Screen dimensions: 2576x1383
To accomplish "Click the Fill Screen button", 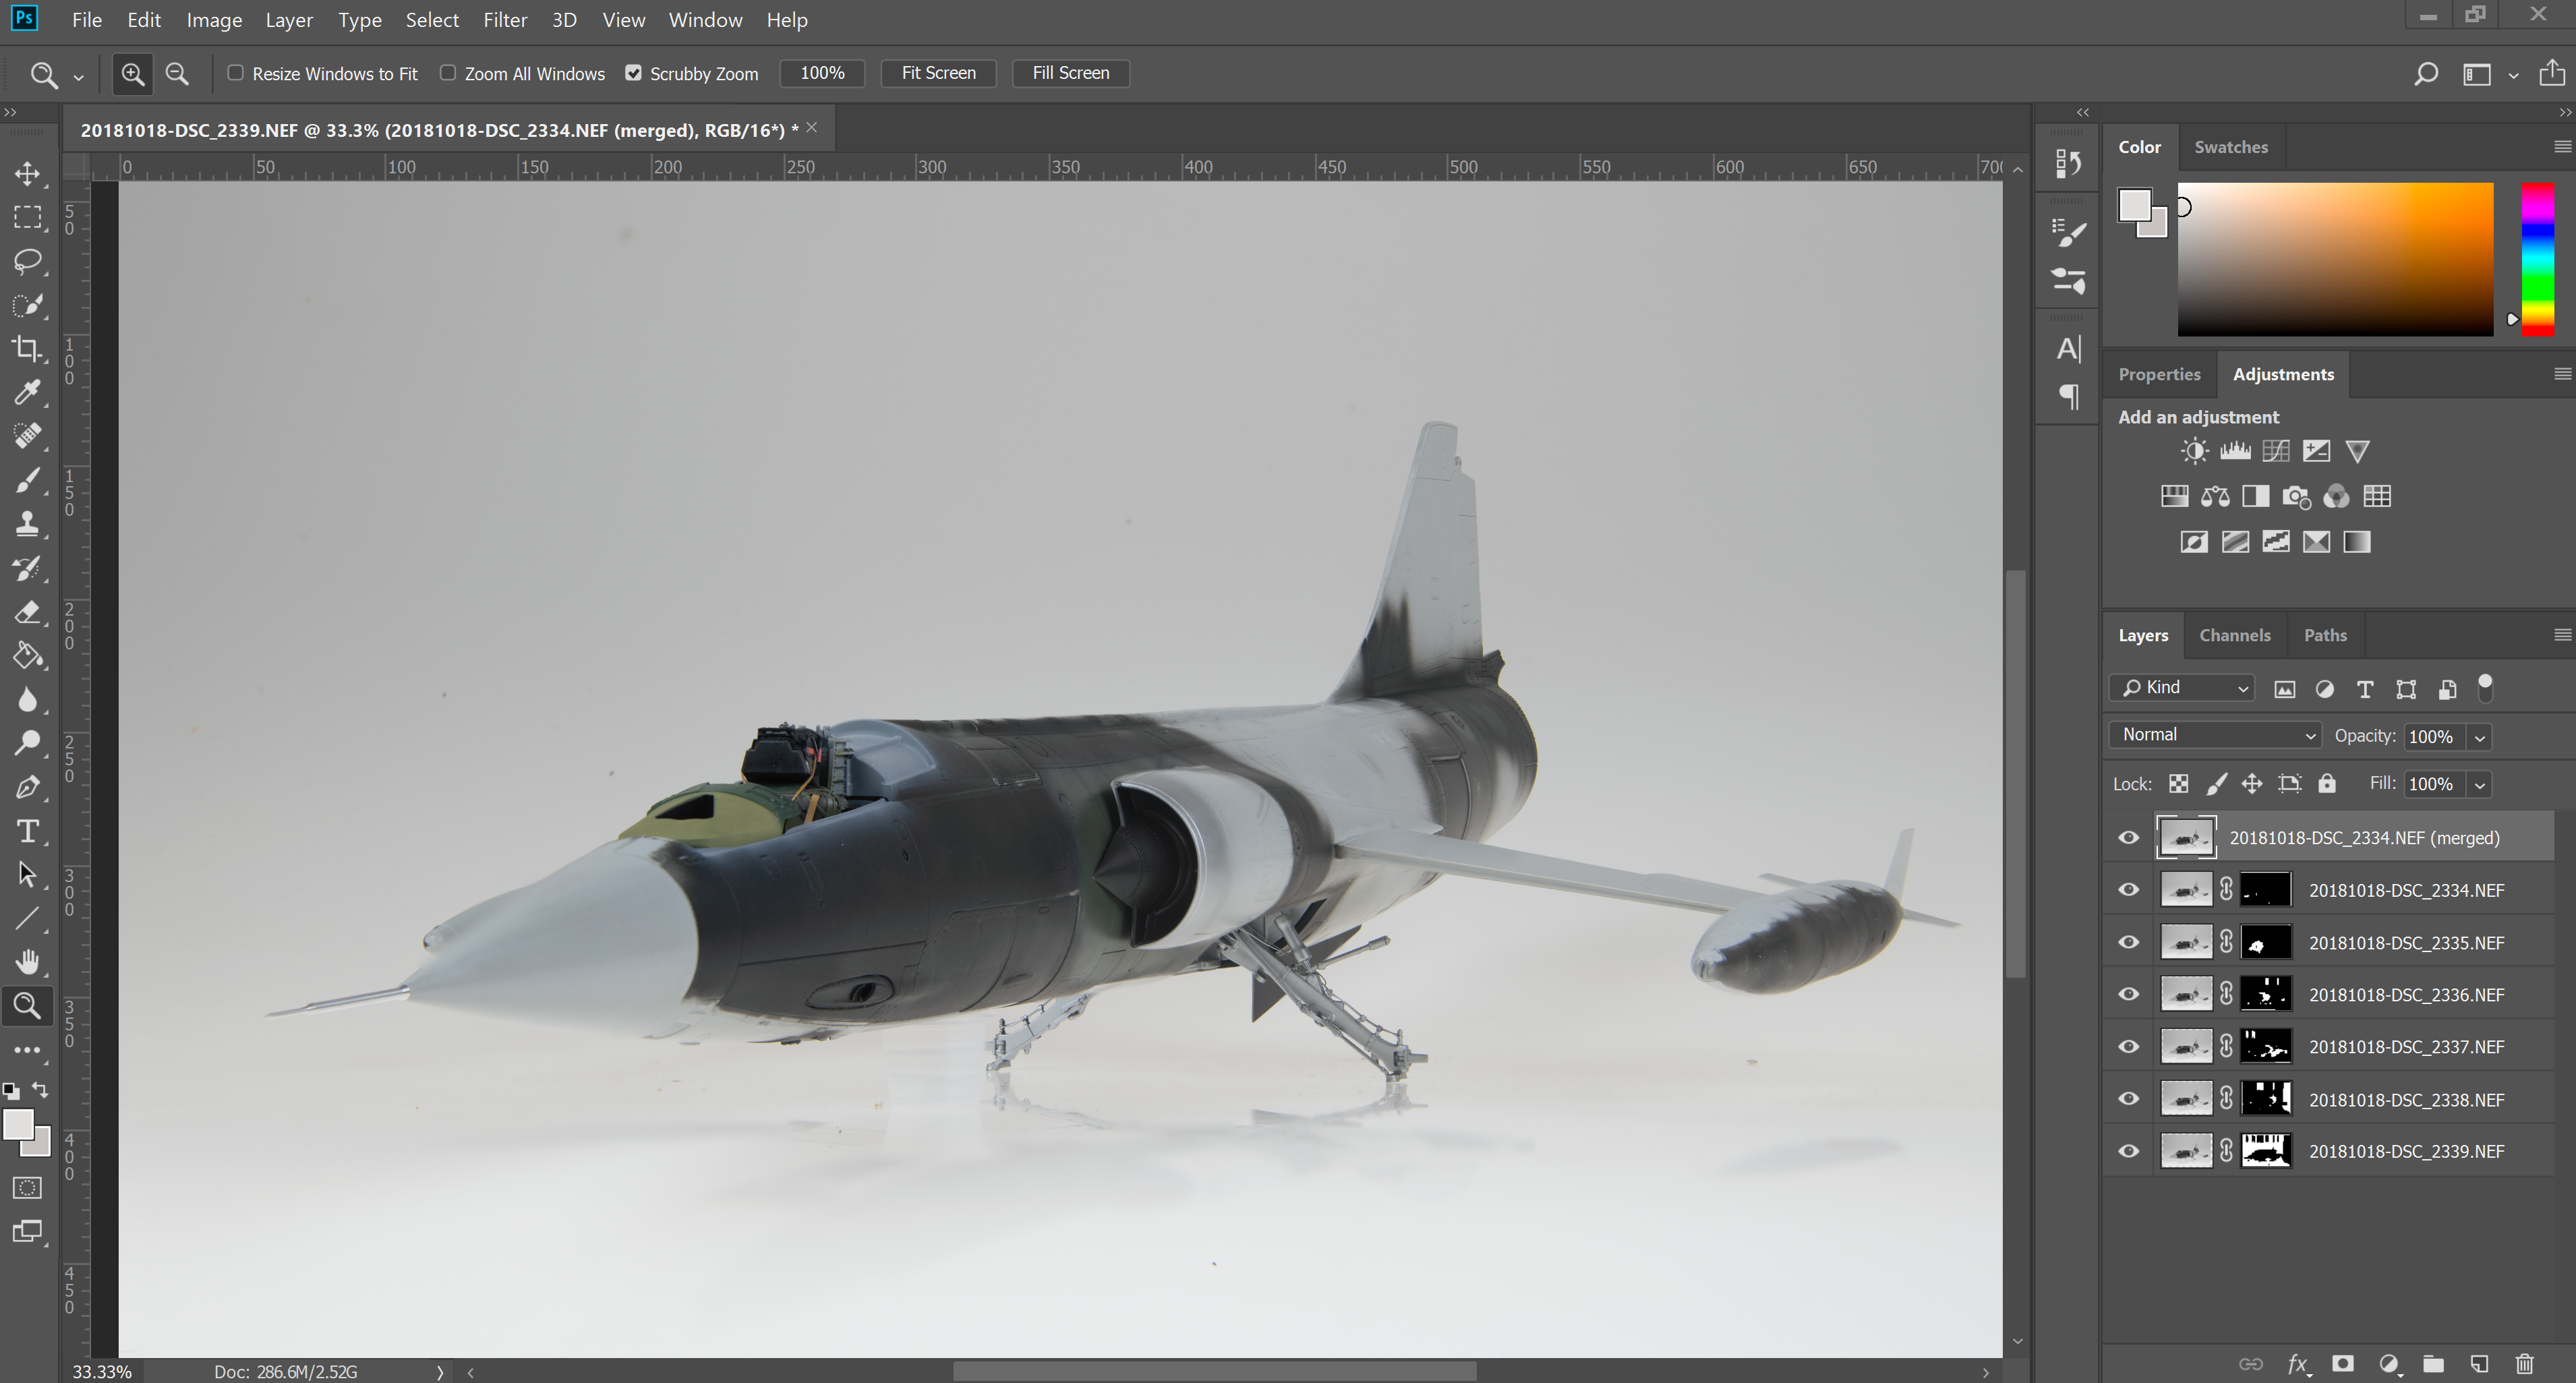I will tap(1070, 73).
